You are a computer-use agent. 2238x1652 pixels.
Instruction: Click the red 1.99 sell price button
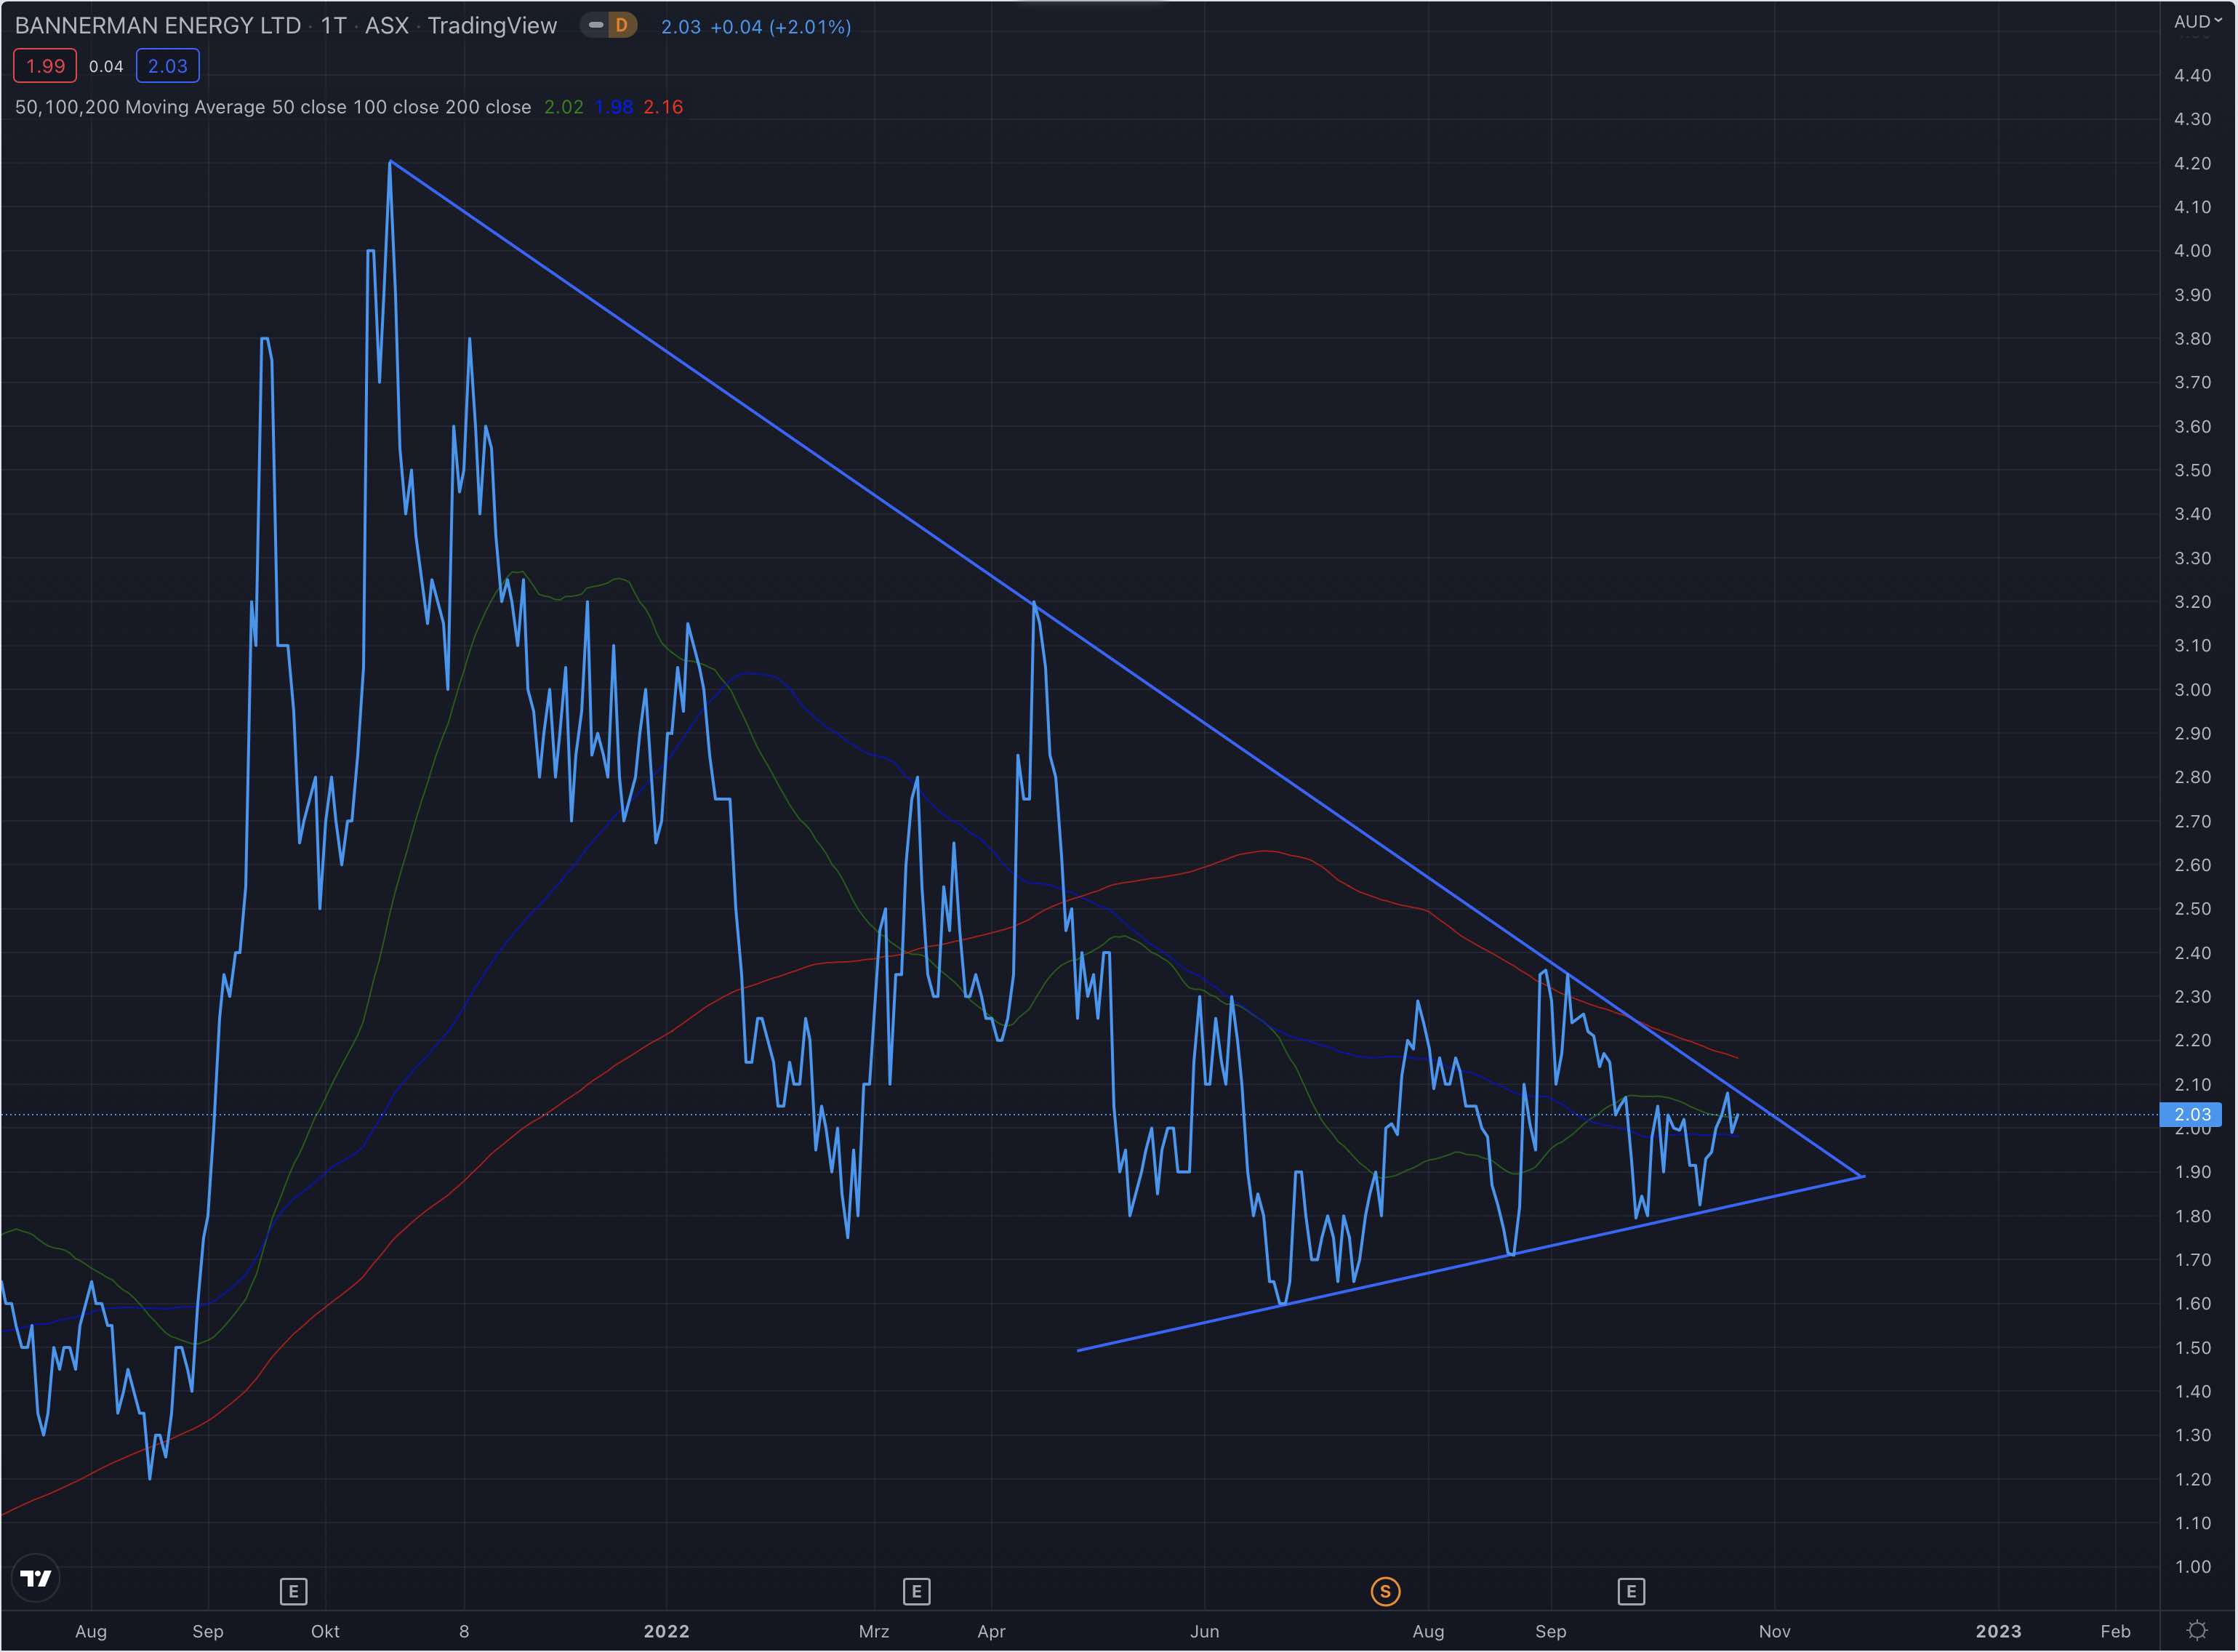point(45,66)
